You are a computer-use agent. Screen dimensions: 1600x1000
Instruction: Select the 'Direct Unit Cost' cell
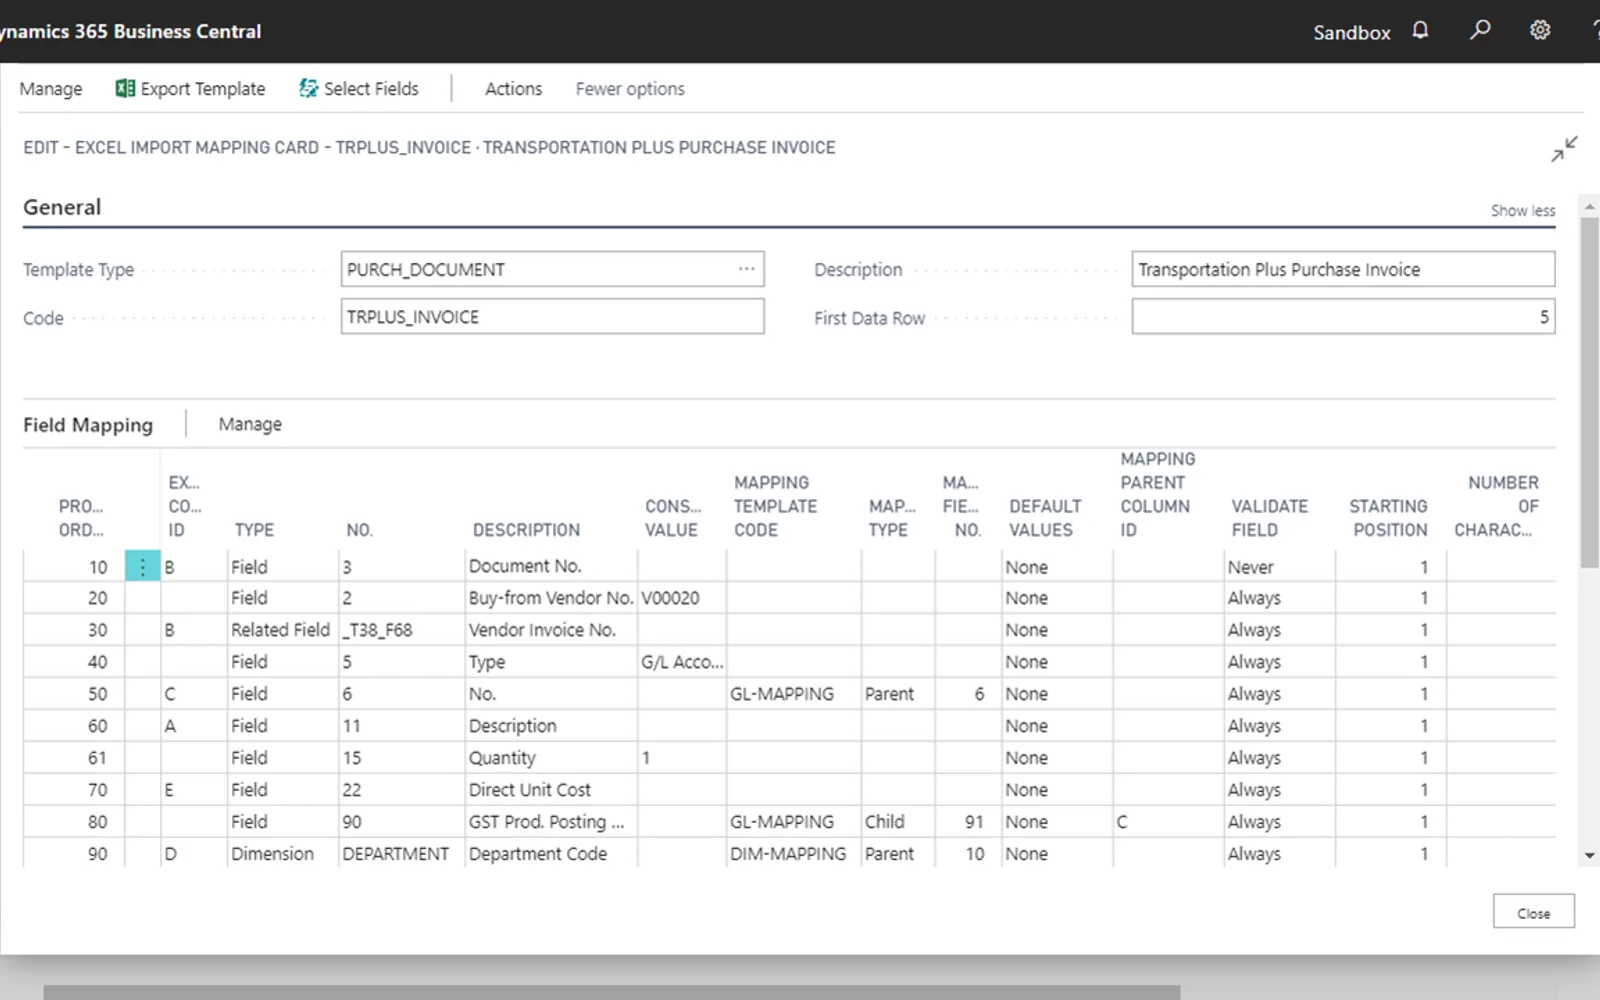551,790
